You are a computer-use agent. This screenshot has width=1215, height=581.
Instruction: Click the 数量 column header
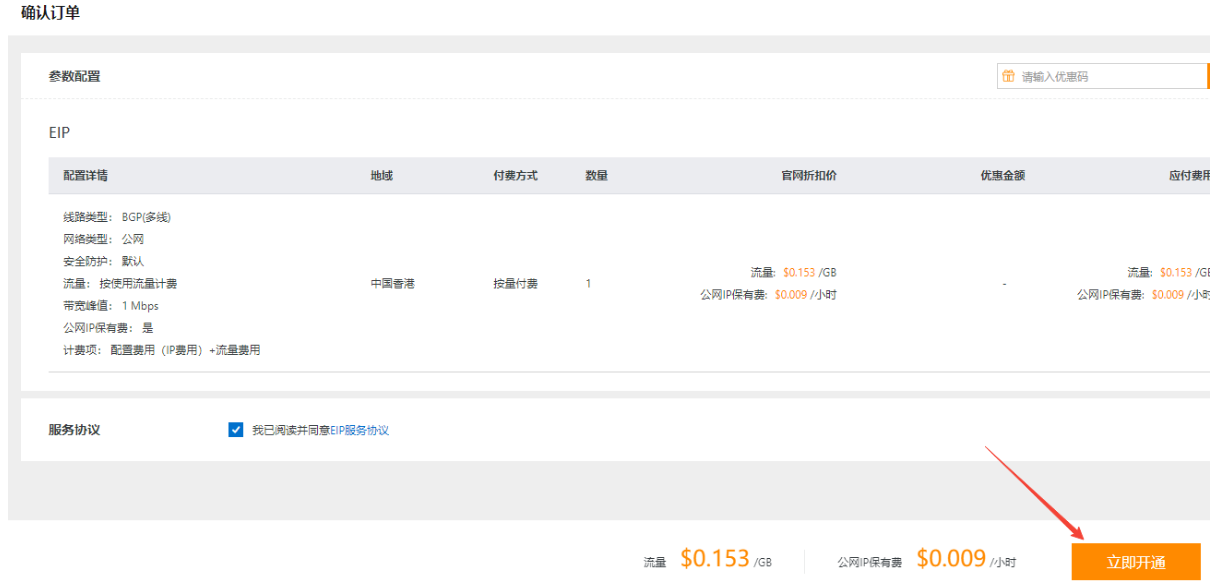click(x=596, y=175)
